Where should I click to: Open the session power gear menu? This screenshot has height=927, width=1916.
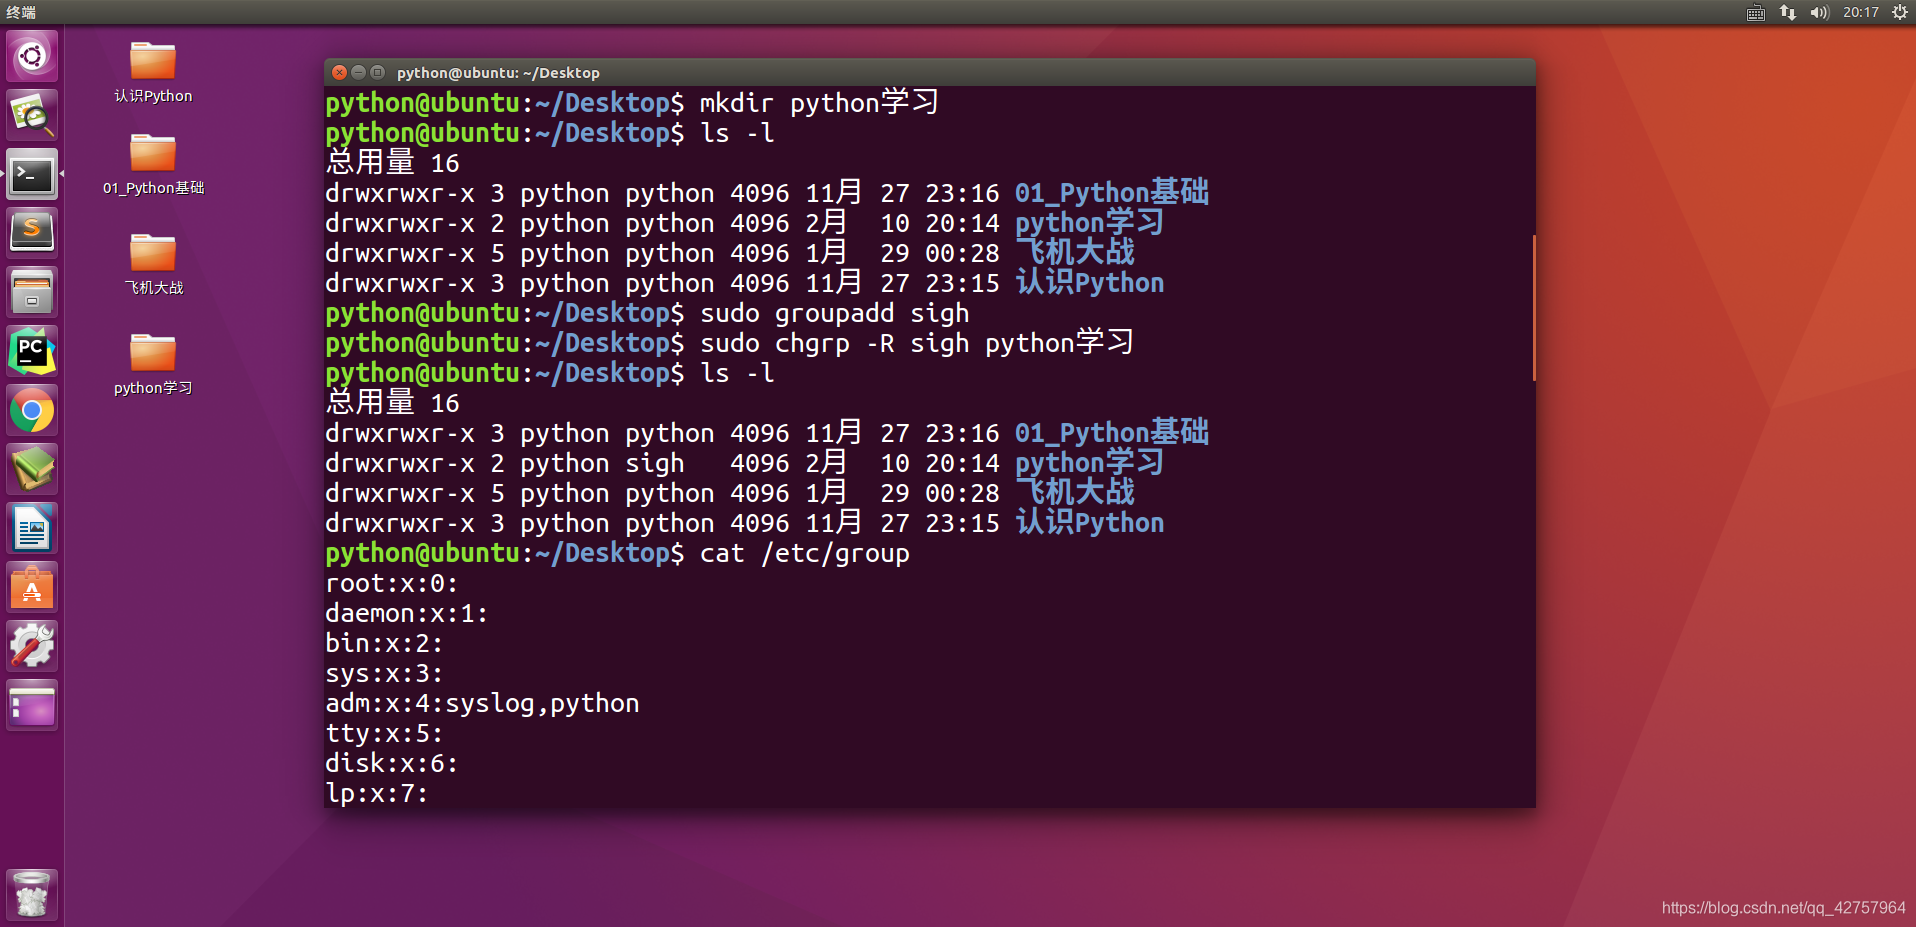[x=1900, y=12]
